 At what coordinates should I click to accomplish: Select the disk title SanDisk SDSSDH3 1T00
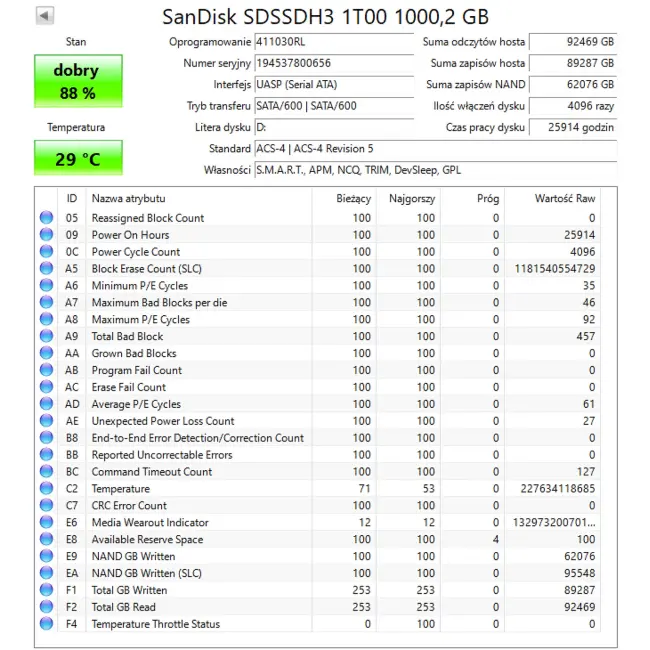[x=275, y=17]
